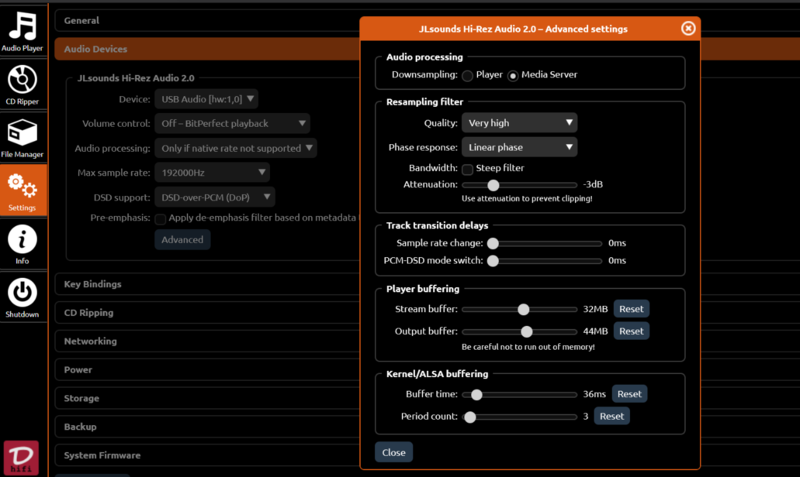Select the Player downsampling radio button

(467, 75)
